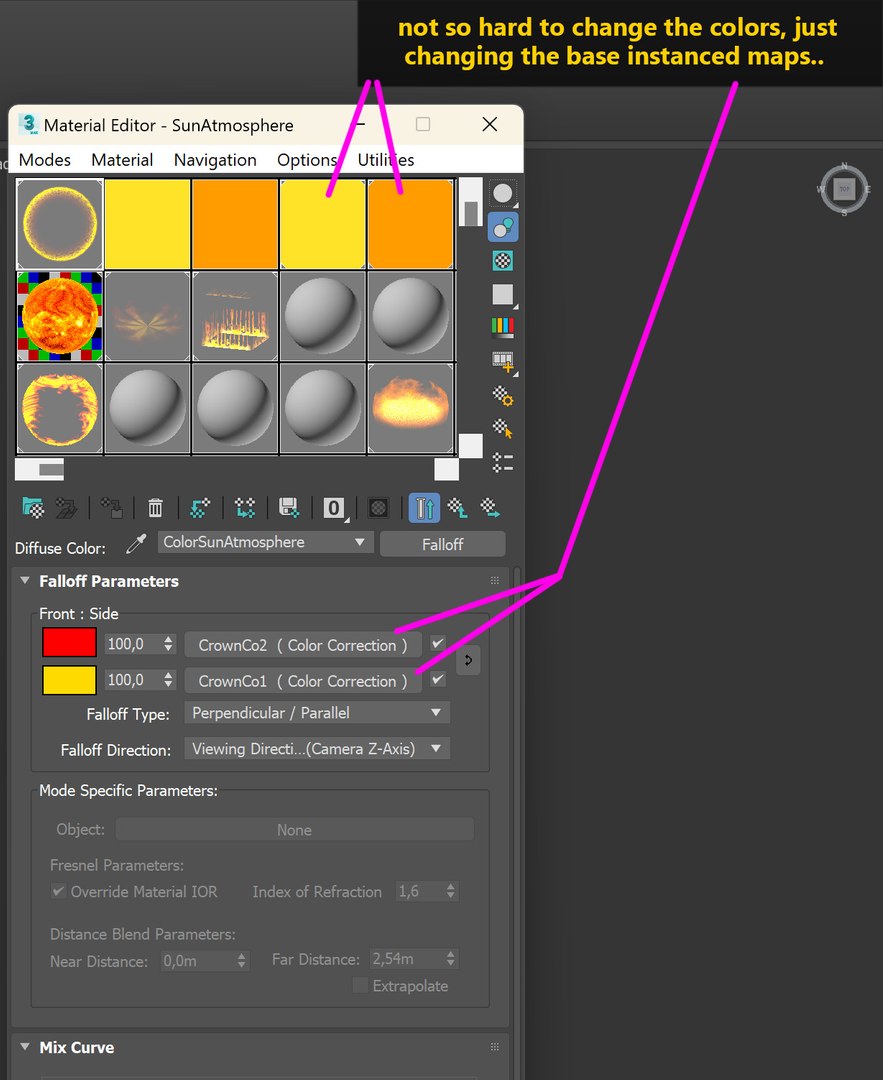883x1080 pixels.
Task: Open the Material/Map Navigator list icon
Action: click(503, 462)
